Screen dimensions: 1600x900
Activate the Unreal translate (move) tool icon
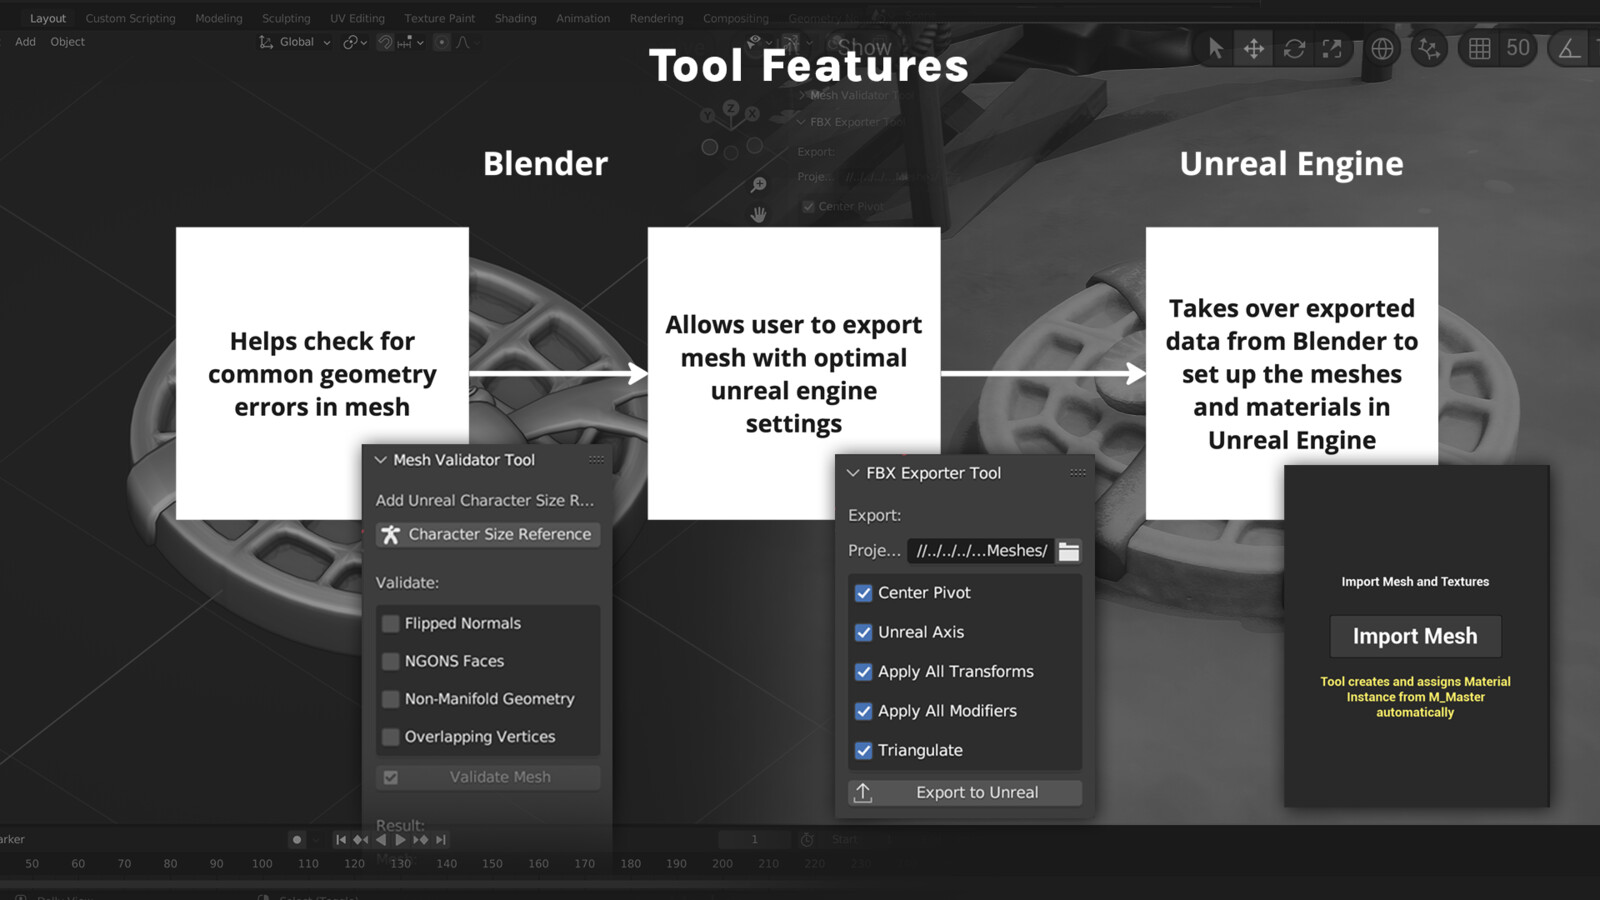(1254, 48)
